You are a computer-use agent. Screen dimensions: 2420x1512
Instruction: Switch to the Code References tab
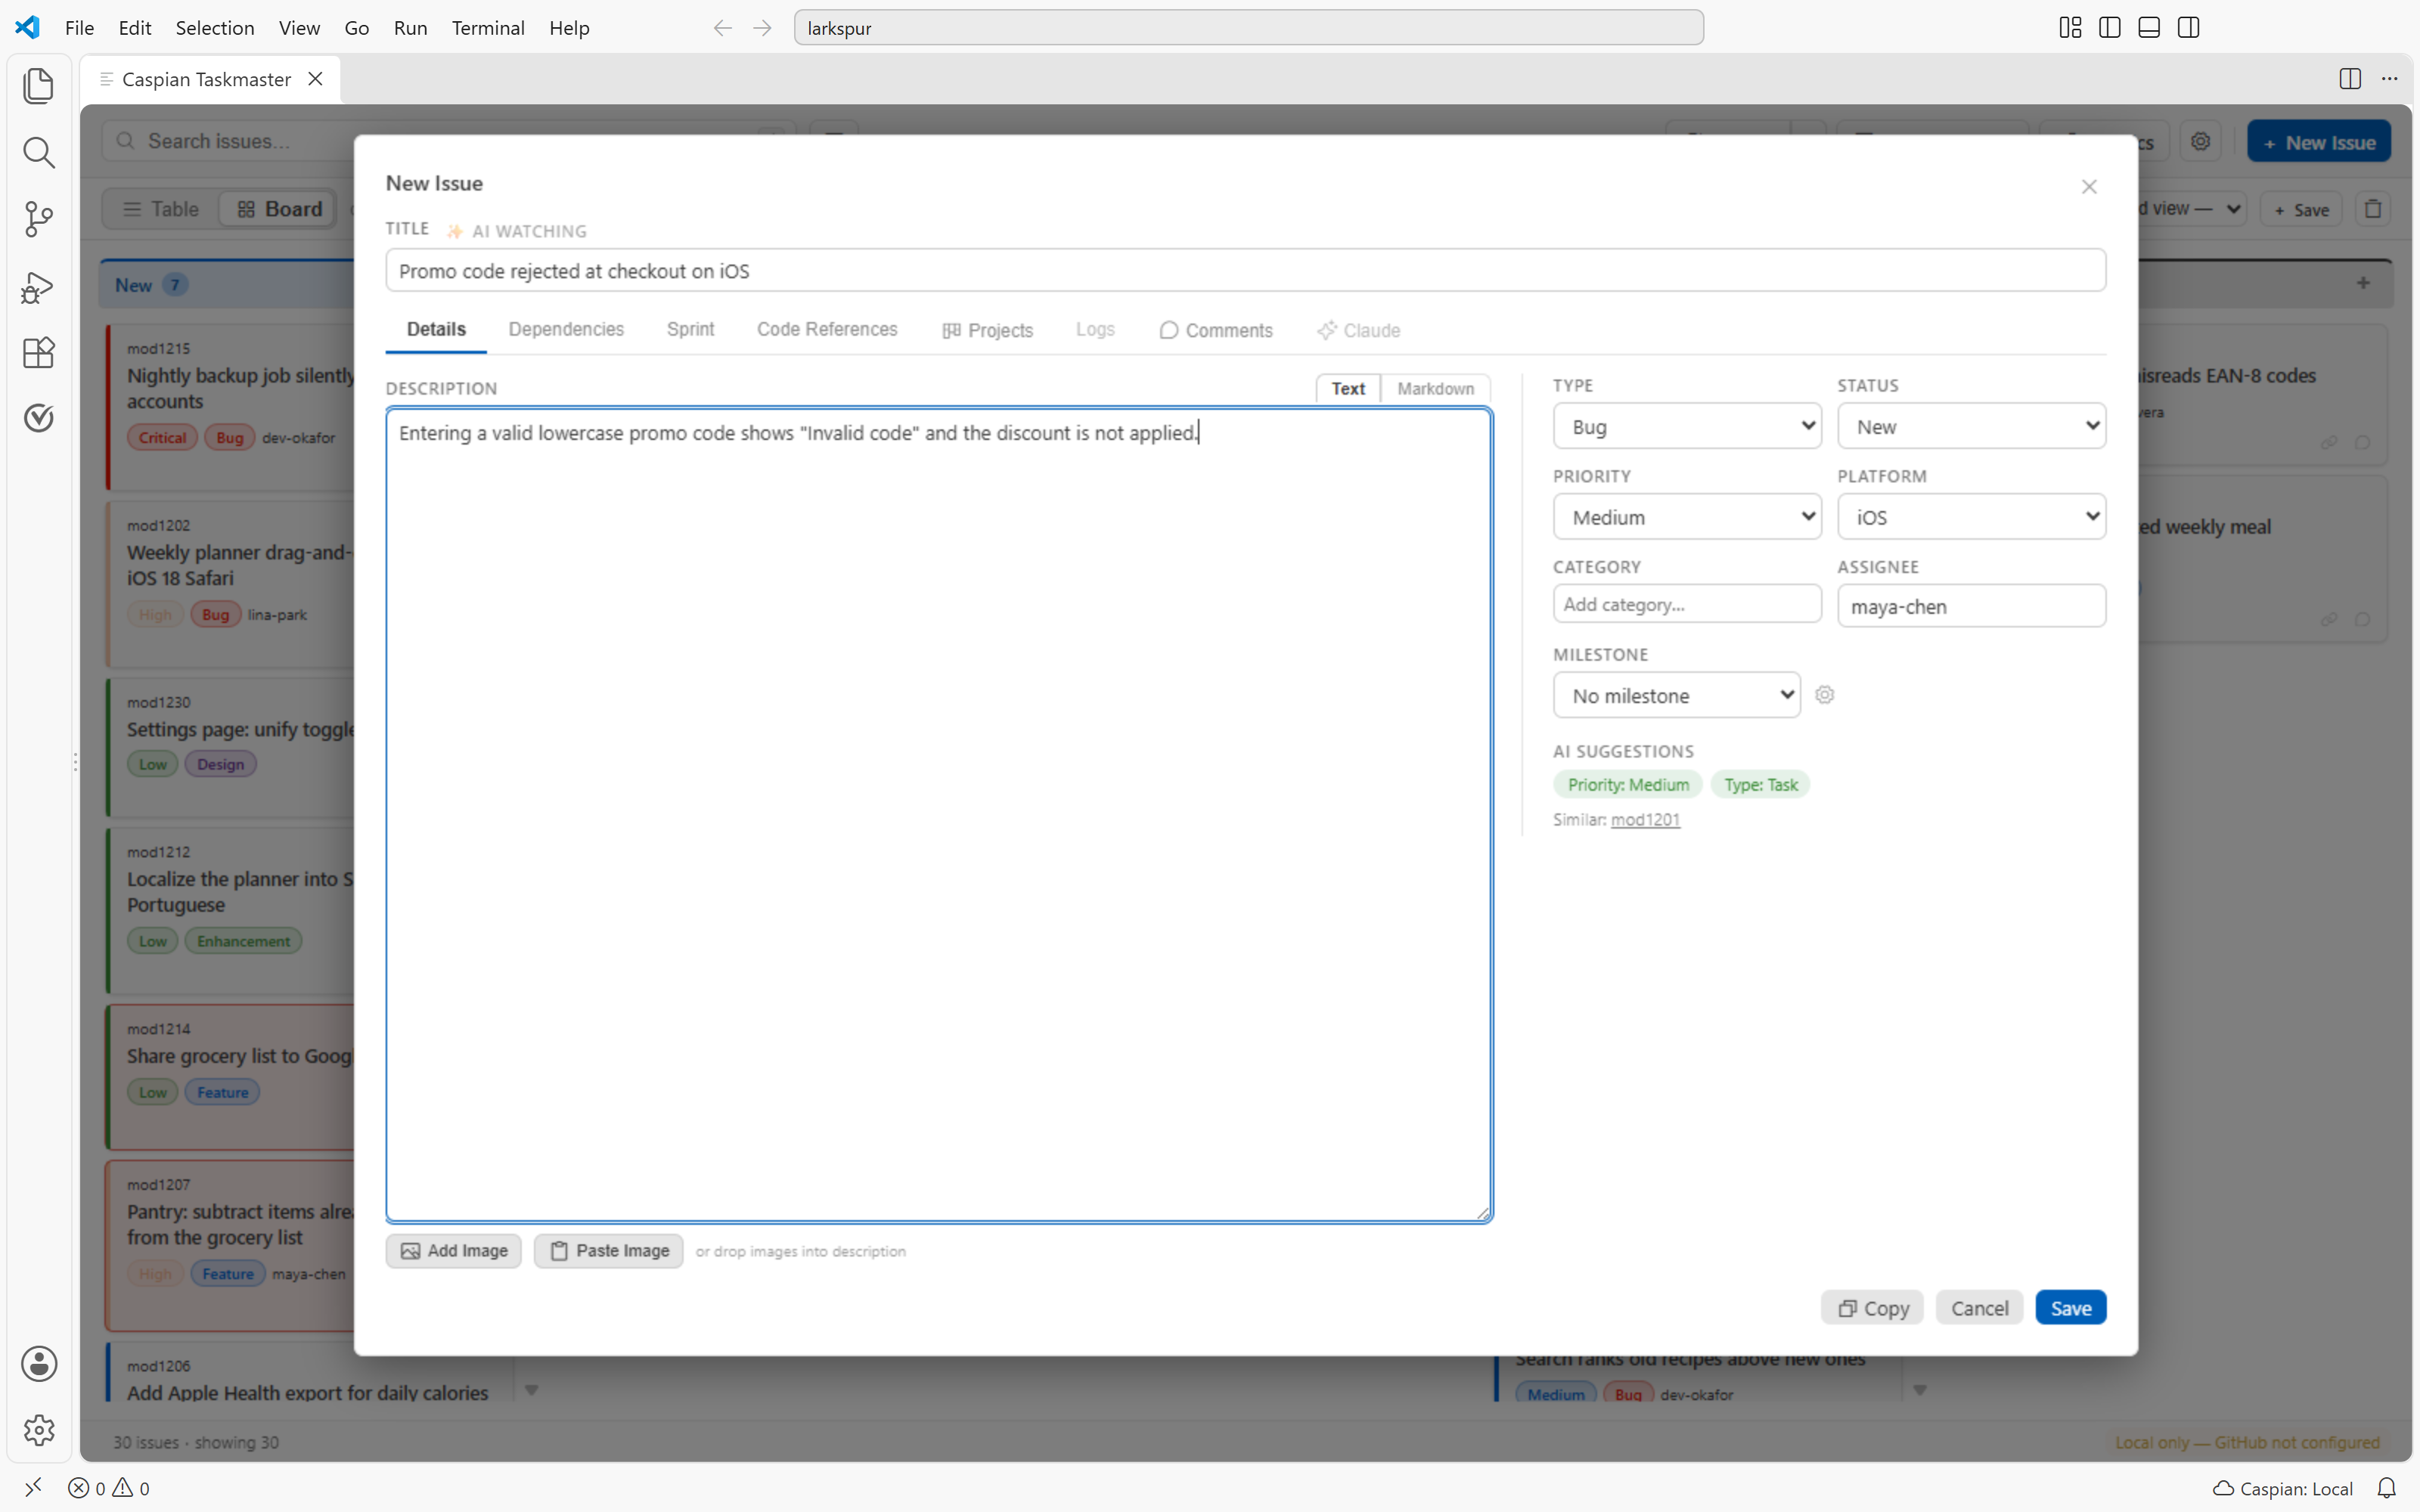coord(827,330)
